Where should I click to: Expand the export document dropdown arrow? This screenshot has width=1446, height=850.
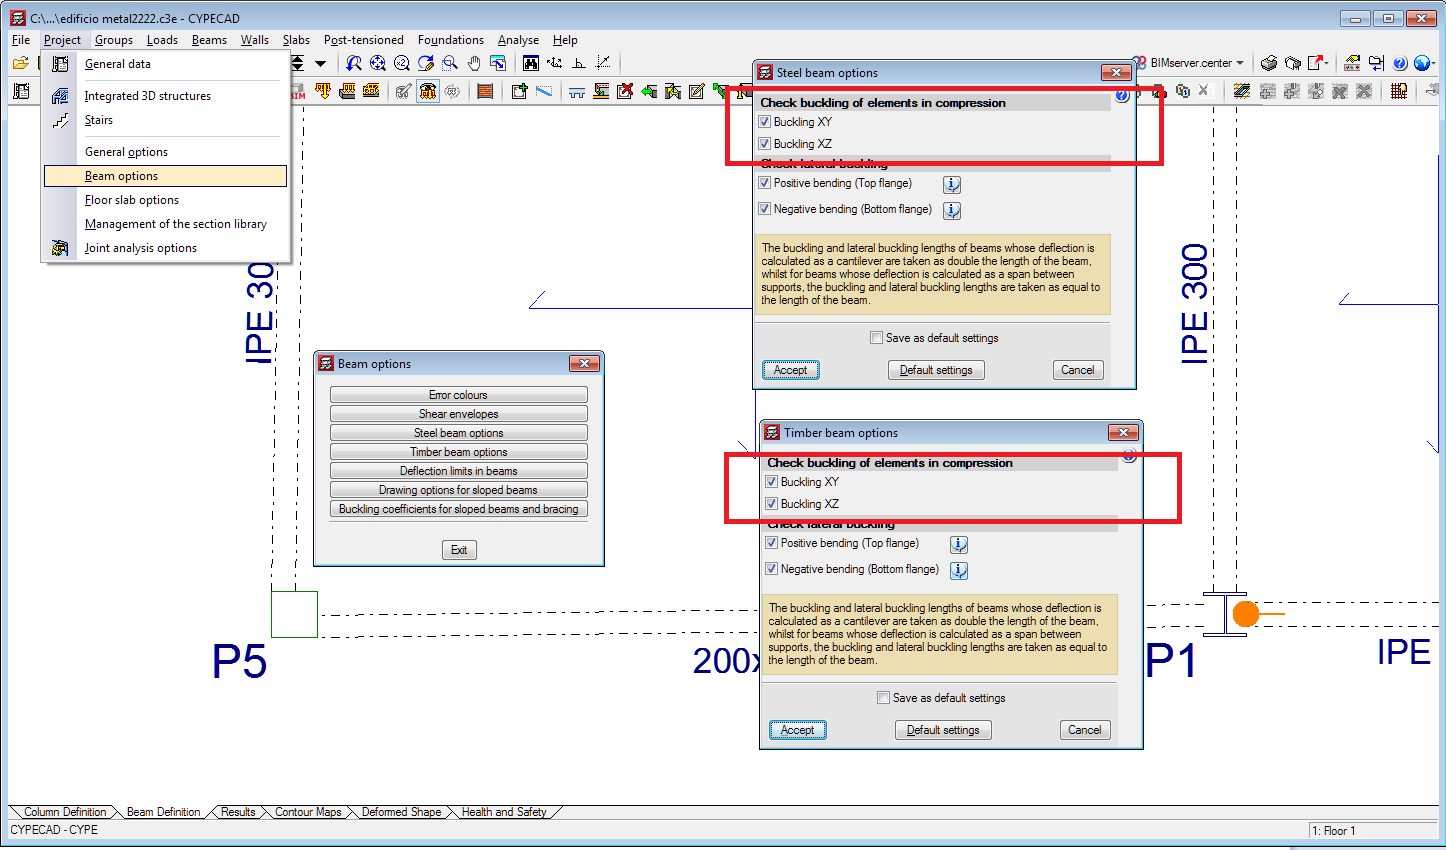tap(1327, 62)
